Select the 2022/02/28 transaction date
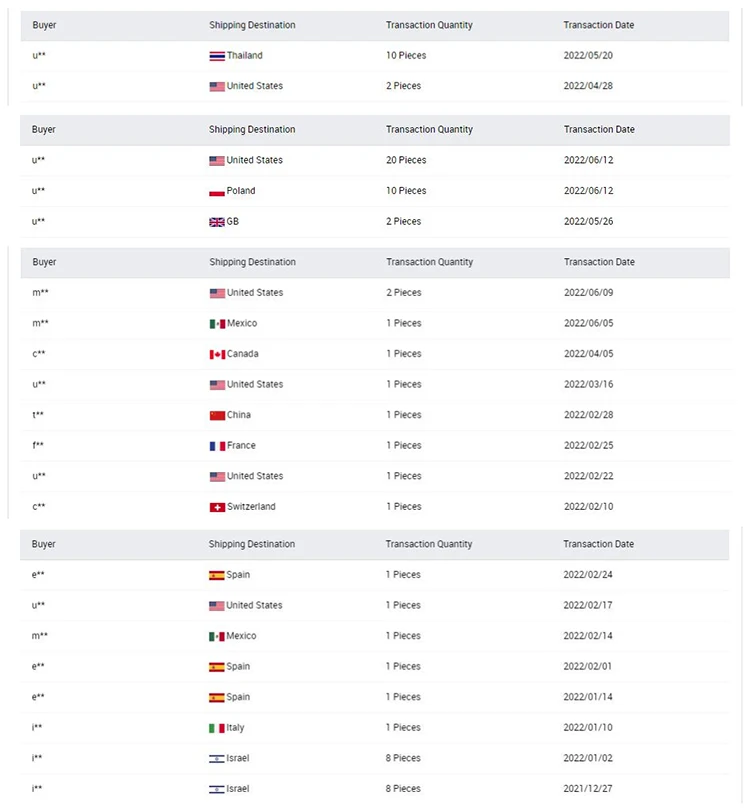Viewport: 750px width, 811px height. pos(588,415)
